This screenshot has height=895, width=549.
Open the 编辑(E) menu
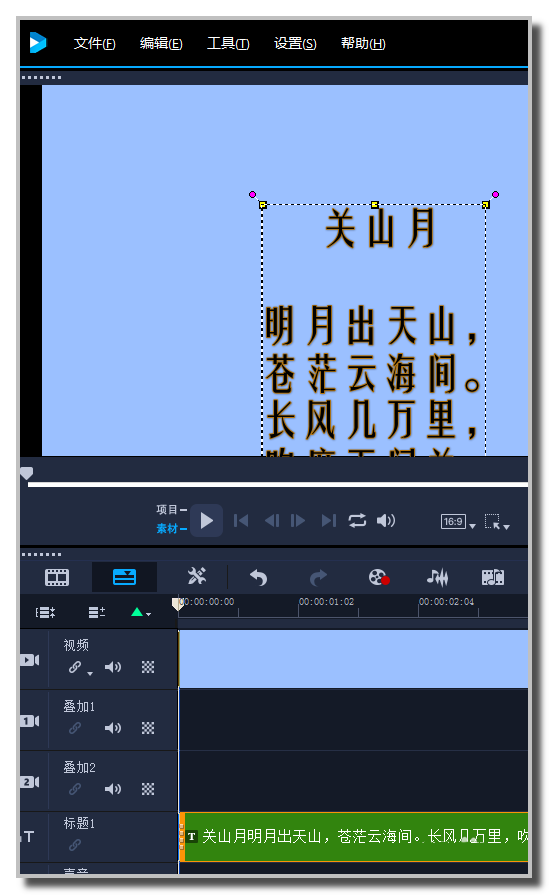pos(161,43)
